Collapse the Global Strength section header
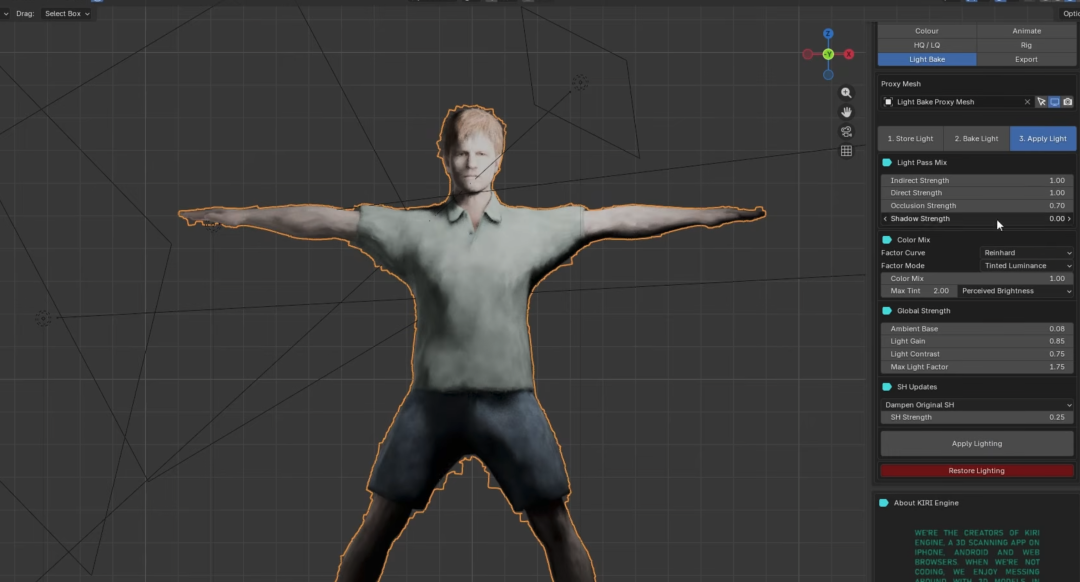This screenshot has width=1080, height=582. (923, 311)
